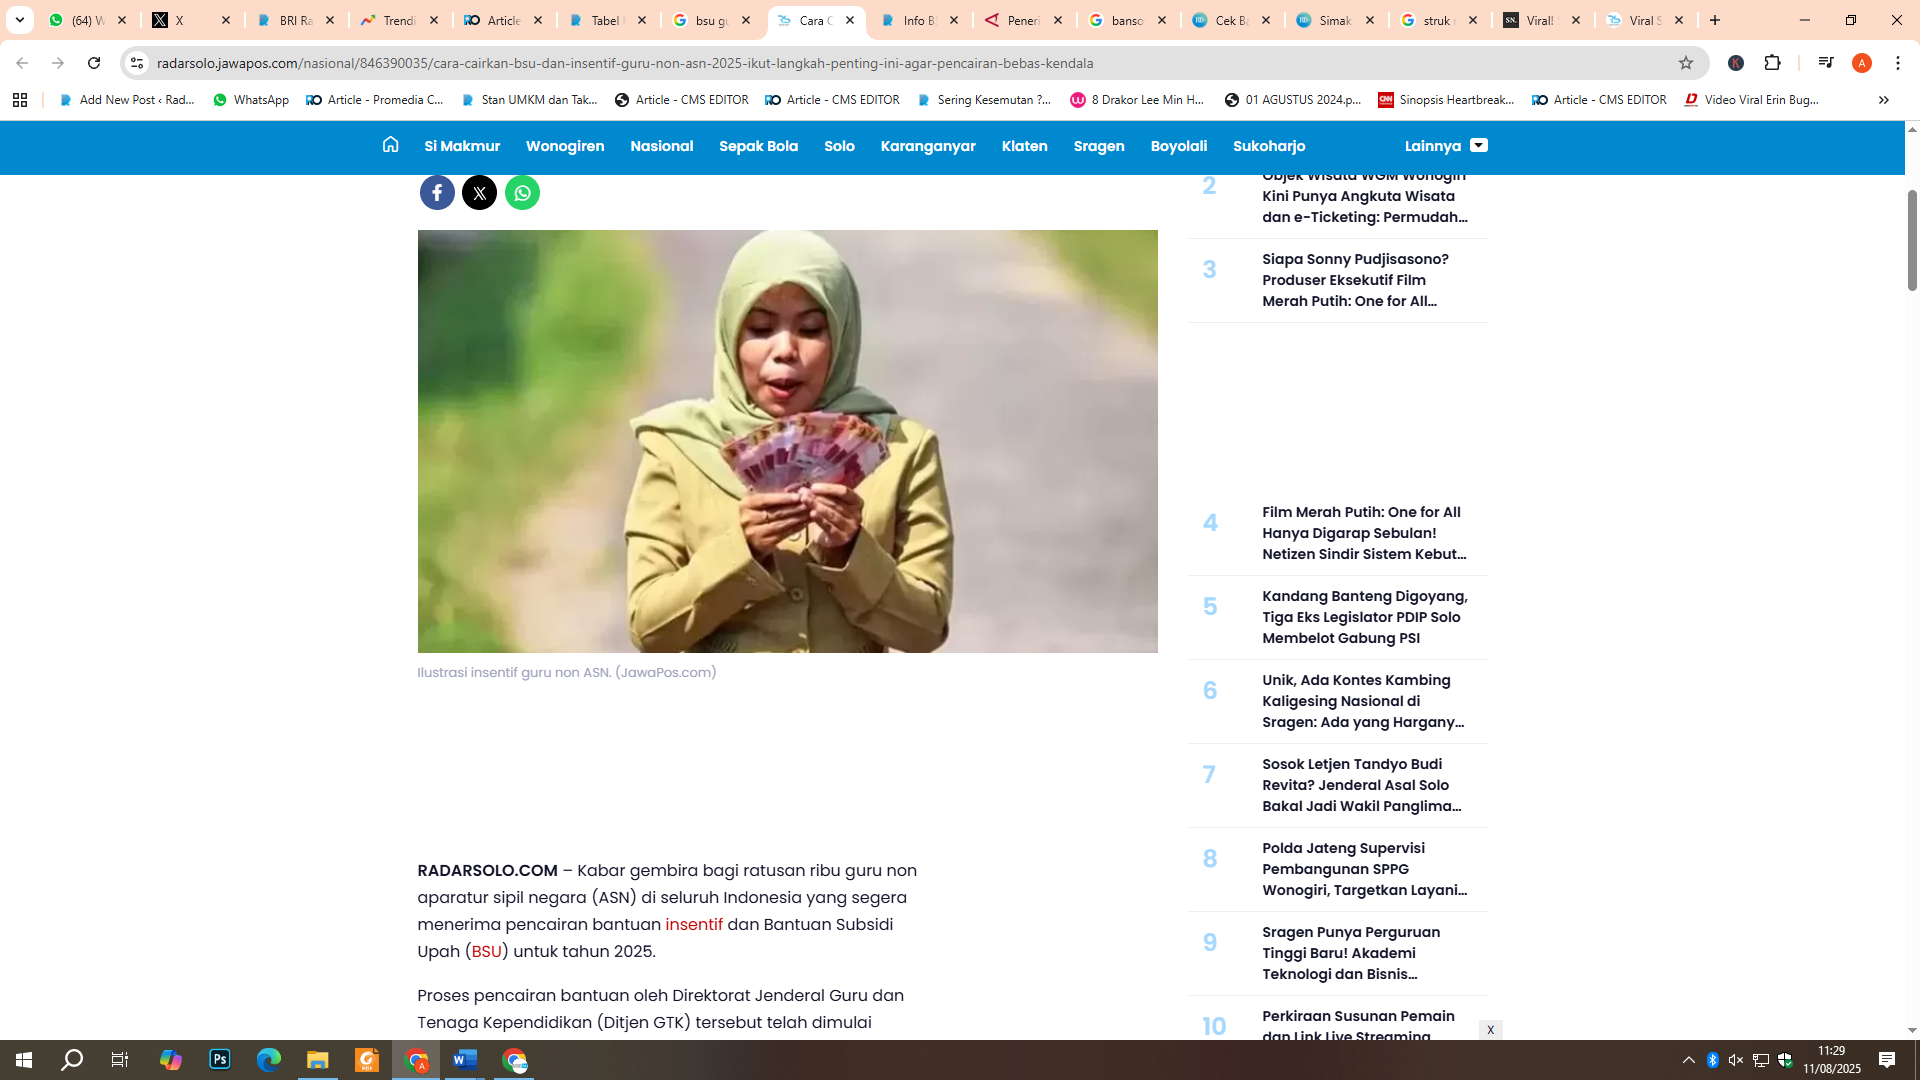Share article via Facebook icon
The width and height of the screenshot is (1920, 1080).
(437, 193)
